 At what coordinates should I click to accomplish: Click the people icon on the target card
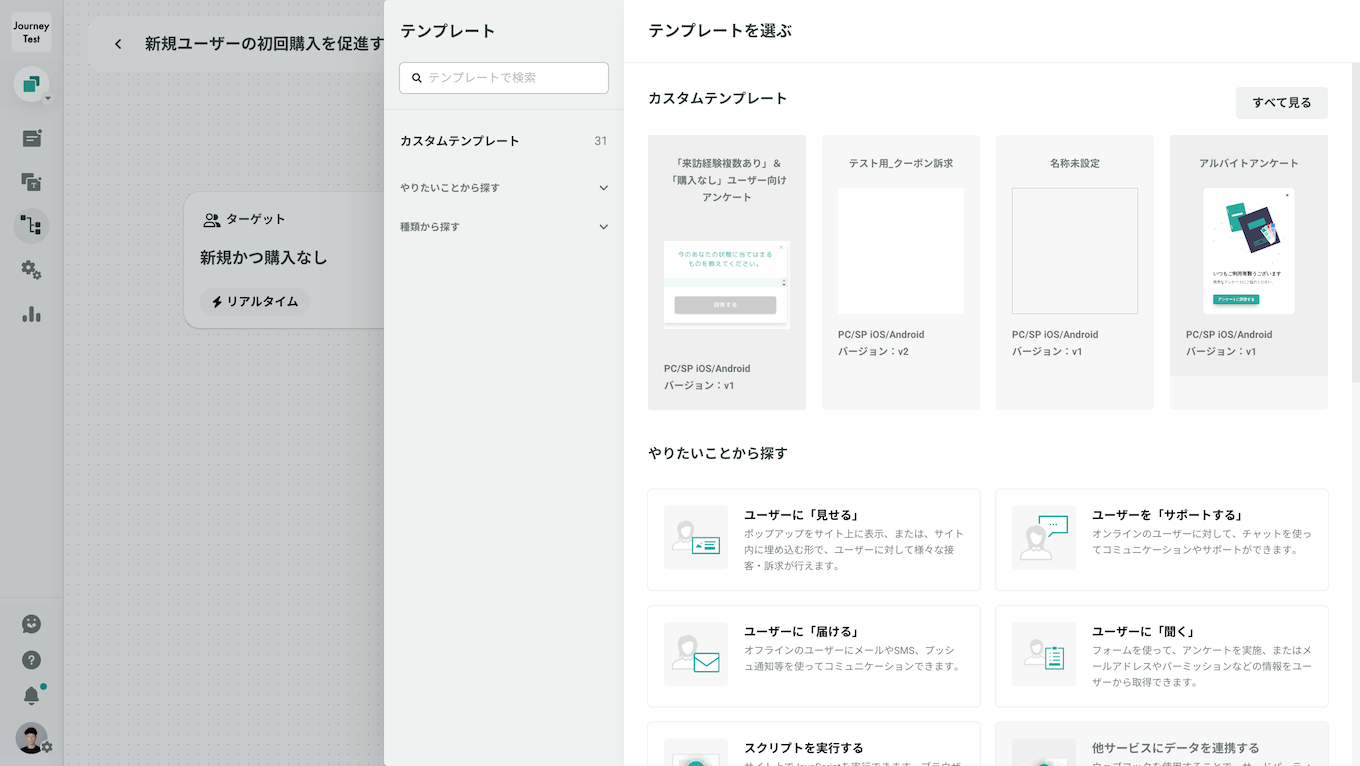tap(211, 220)
